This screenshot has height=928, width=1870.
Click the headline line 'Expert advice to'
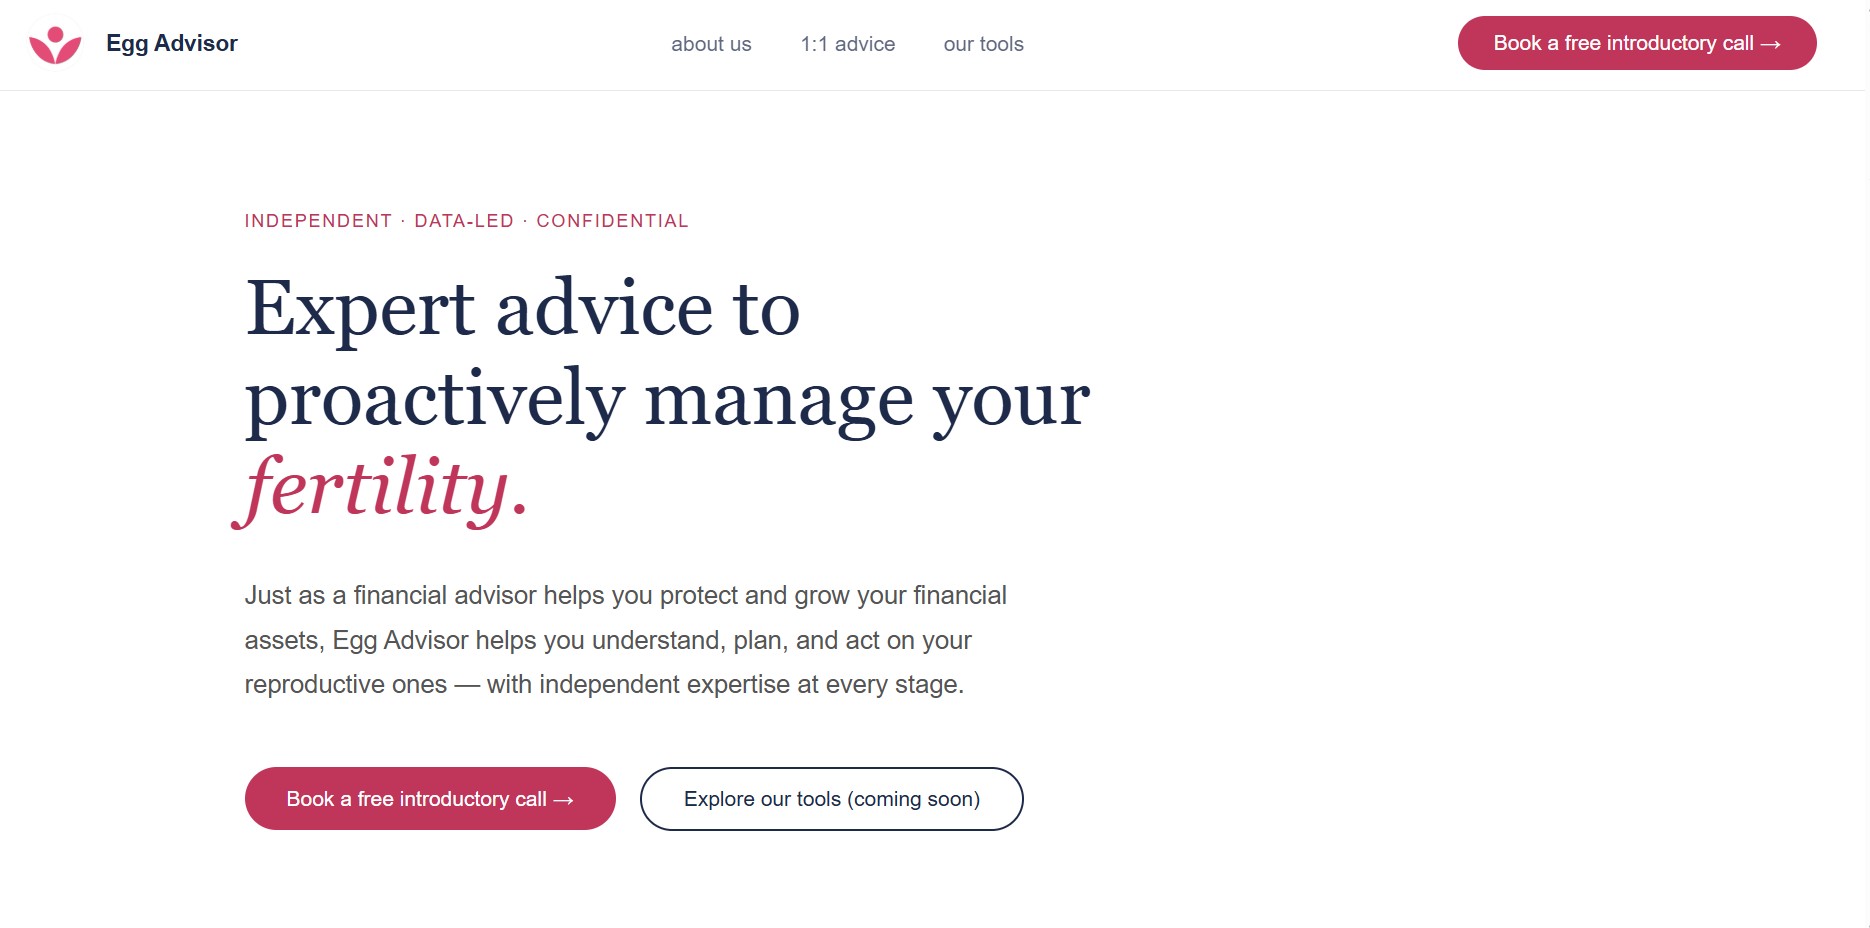click(522, 308)
